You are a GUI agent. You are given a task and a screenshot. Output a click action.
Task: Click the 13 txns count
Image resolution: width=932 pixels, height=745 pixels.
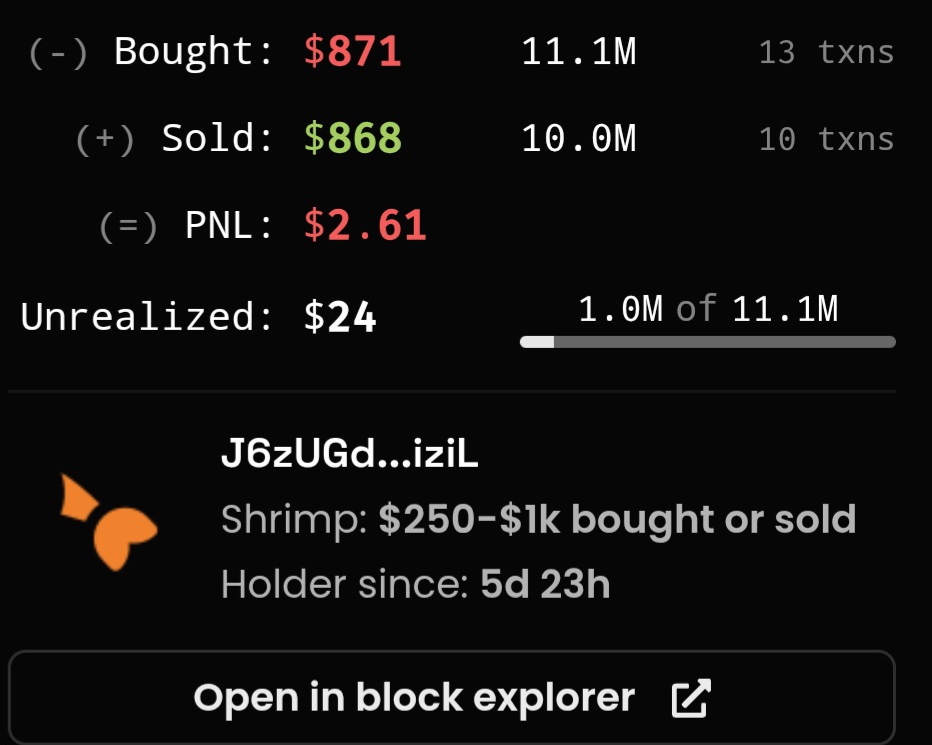(827, 52)
